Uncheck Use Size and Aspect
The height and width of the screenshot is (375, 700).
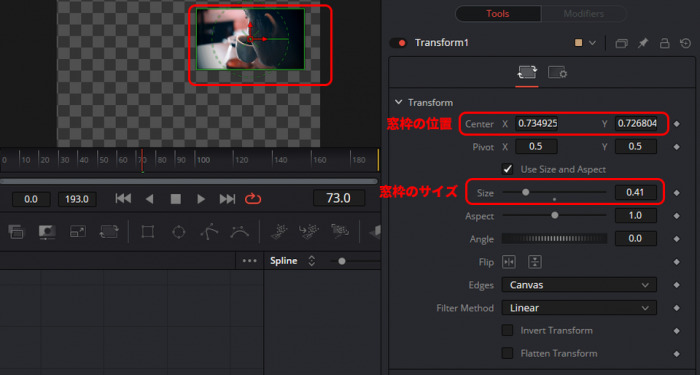(x=507, y=169)
